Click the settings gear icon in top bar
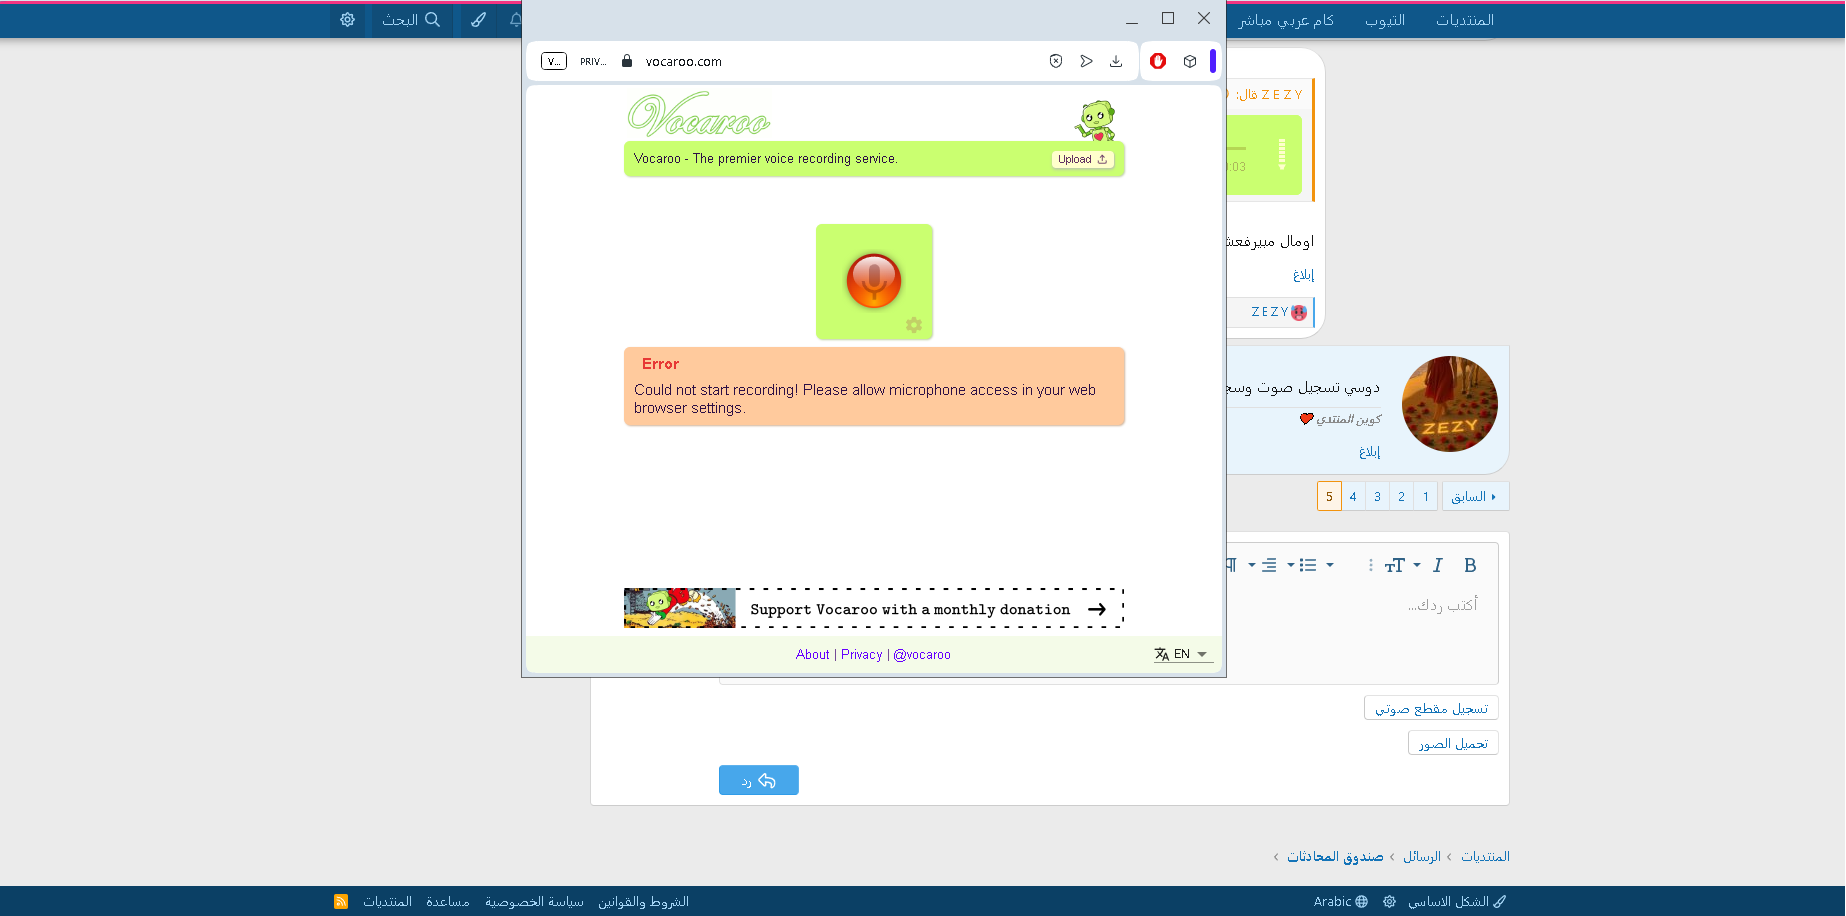Image resolution: width=1846 pixels, height=916 pixels. click(347, 19)
